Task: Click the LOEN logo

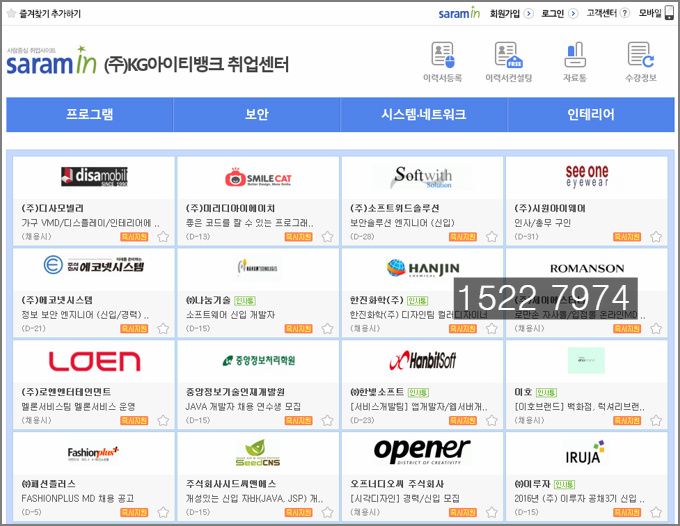Action: pyautogui.click(x=94, y=362)
